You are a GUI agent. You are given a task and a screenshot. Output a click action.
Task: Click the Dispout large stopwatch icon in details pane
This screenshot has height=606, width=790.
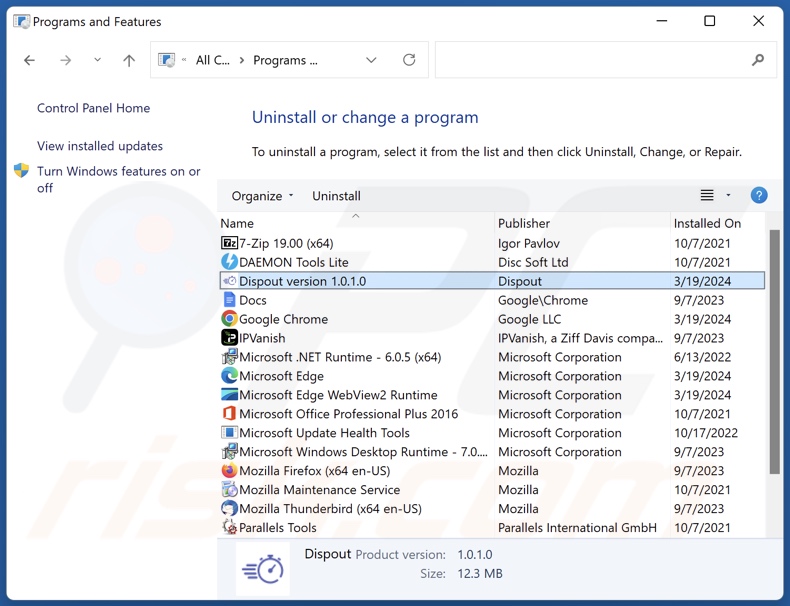coord(263,570)
